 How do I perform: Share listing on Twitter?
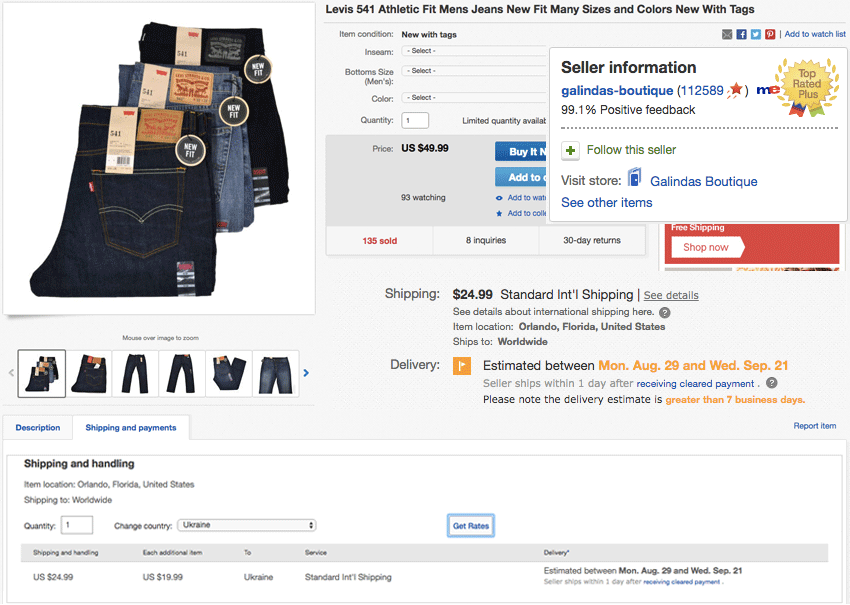pos(756,34)
